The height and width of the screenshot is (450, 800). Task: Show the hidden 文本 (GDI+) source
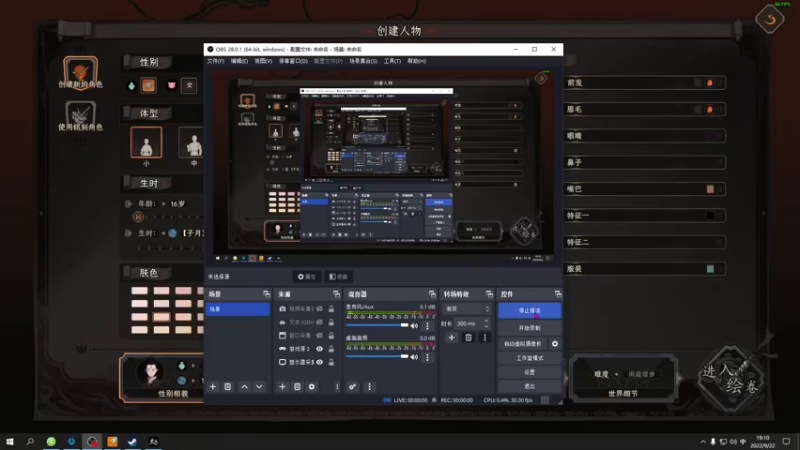tap(319, 322)
